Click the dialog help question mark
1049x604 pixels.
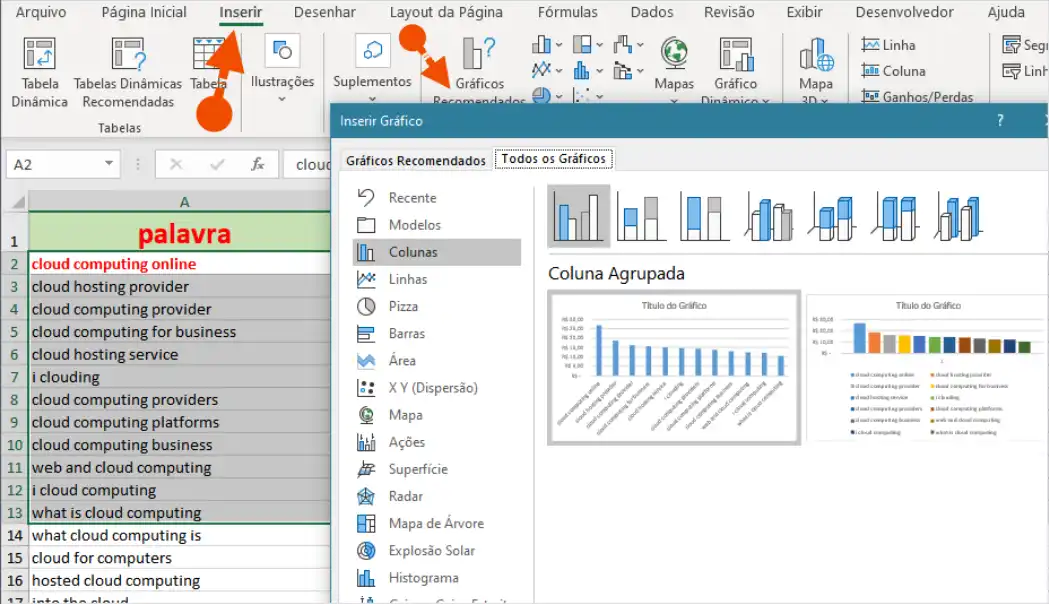(x=999, y=119)
